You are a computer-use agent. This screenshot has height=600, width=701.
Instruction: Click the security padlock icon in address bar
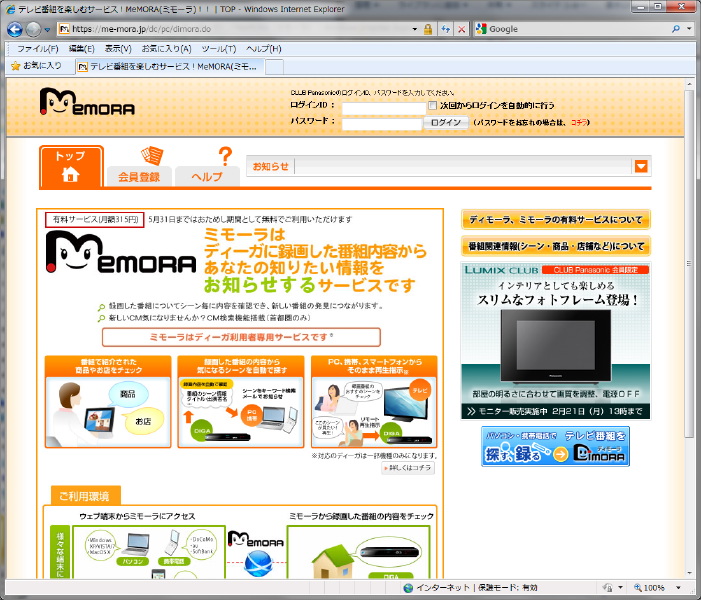427,29
